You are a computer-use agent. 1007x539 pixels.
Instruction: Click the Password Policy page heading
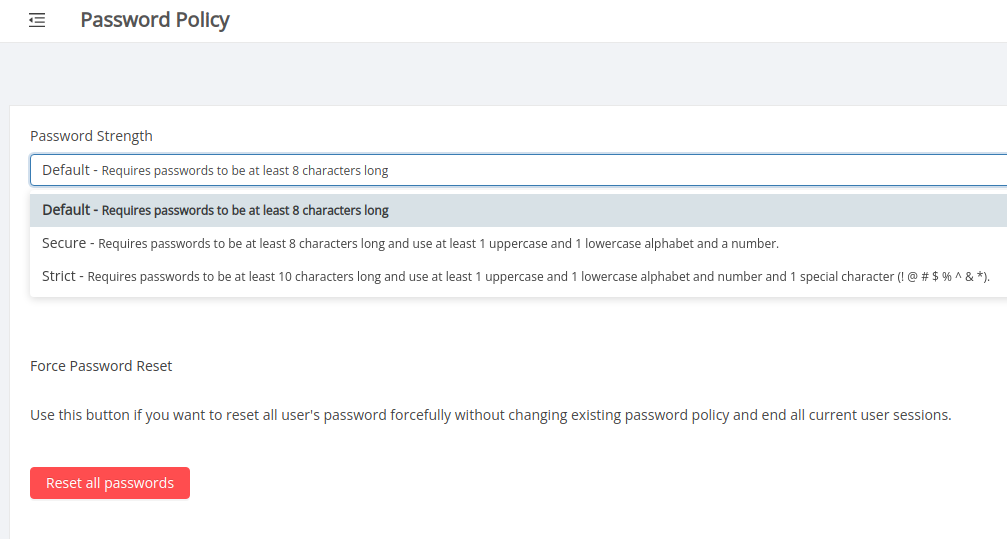155,21
